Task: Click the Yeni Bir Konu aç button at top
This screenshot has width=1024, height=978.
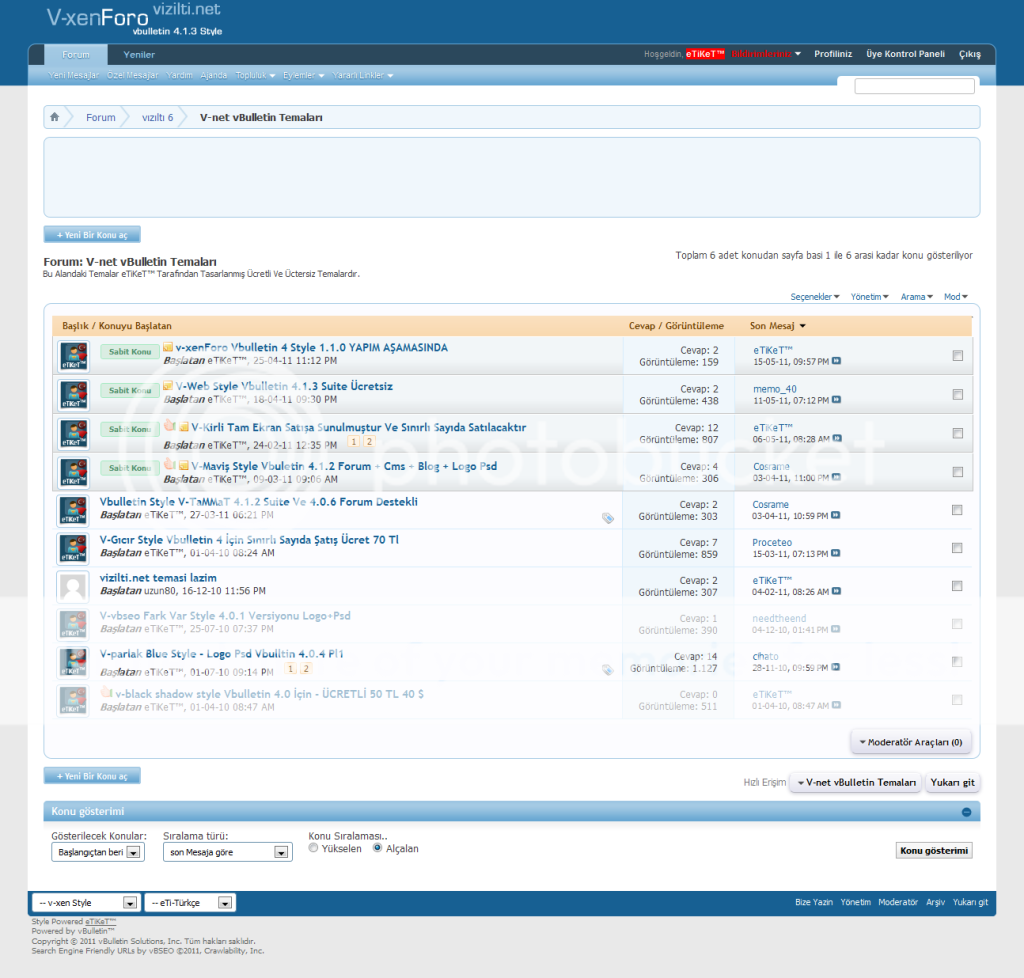Action: coord(92,235)
